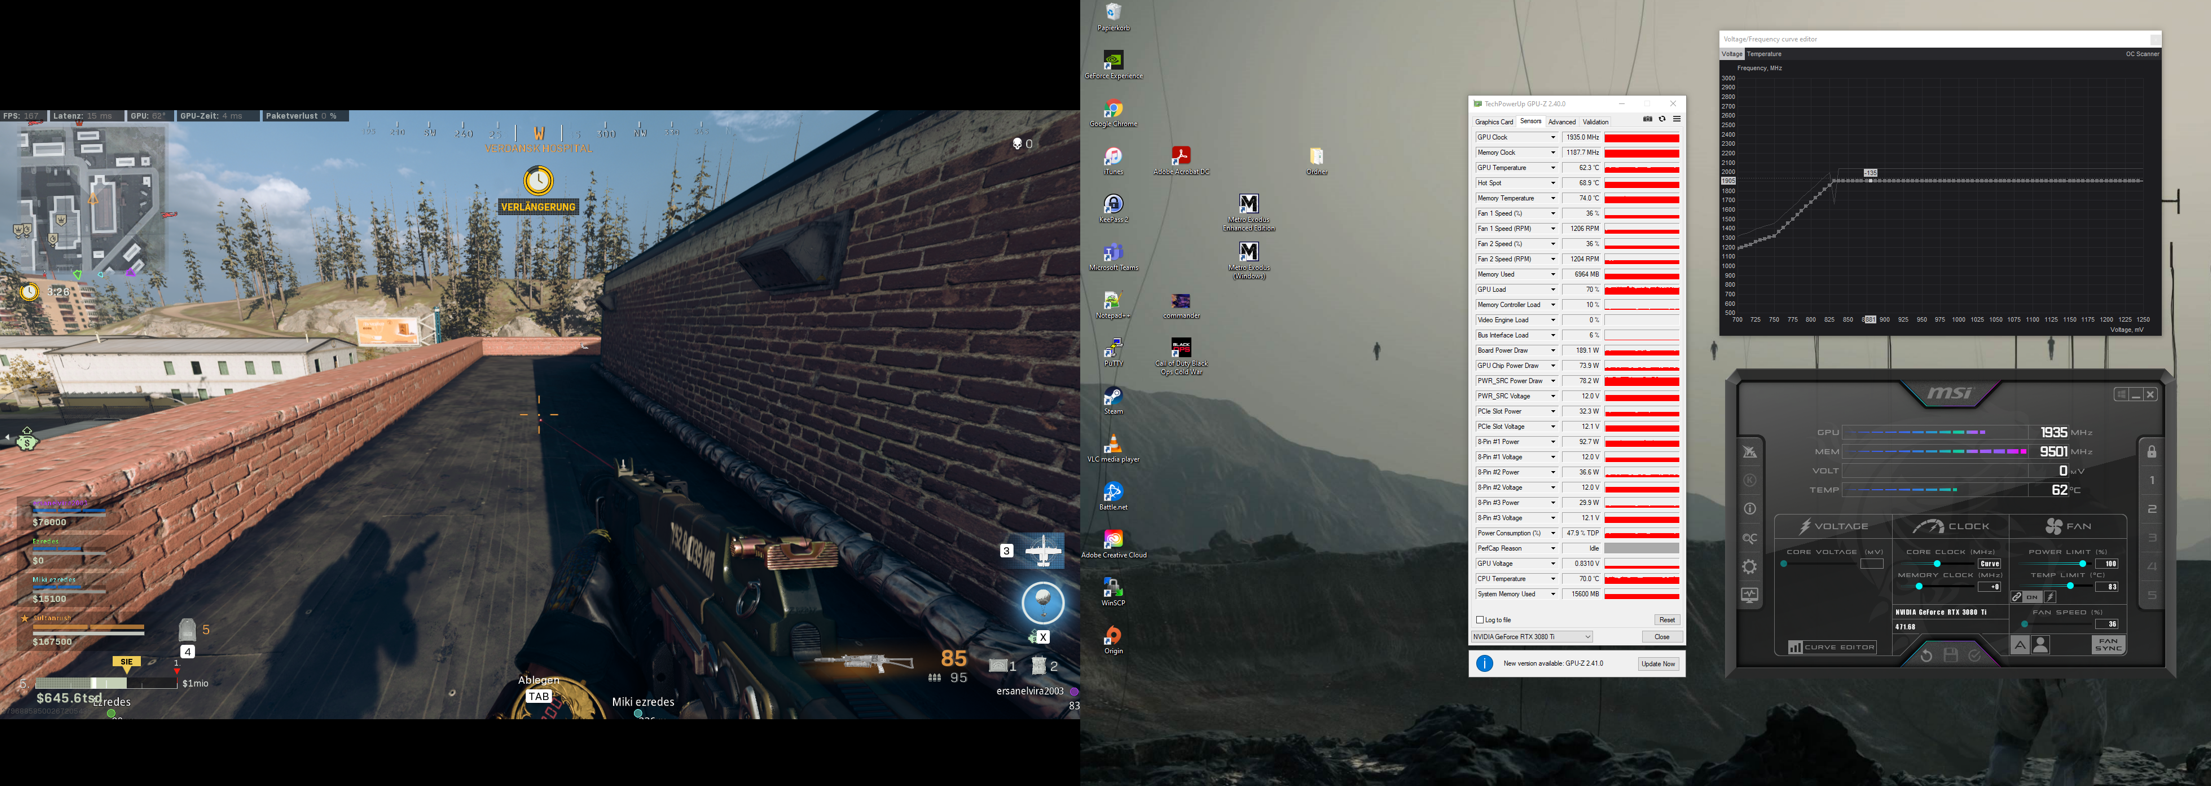Open the VLC media player desktop icon
Viewport: 2211px width, 786px height.
click(x=1113, y=449)
